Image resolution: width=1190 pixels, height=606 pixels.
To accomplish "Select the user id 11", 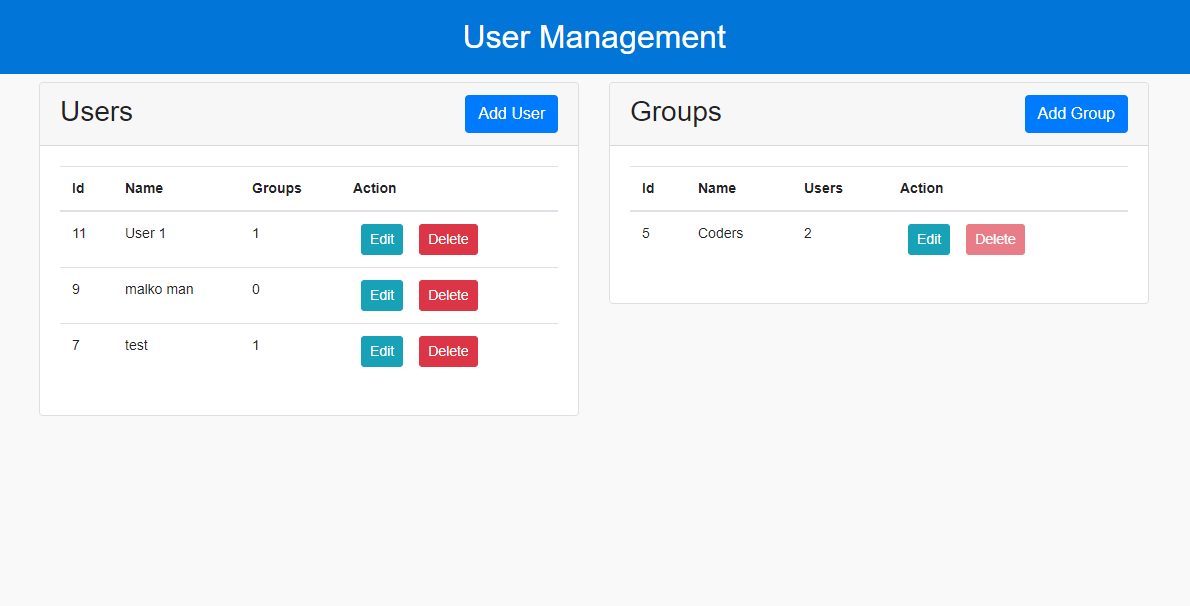I will point(76,233).
